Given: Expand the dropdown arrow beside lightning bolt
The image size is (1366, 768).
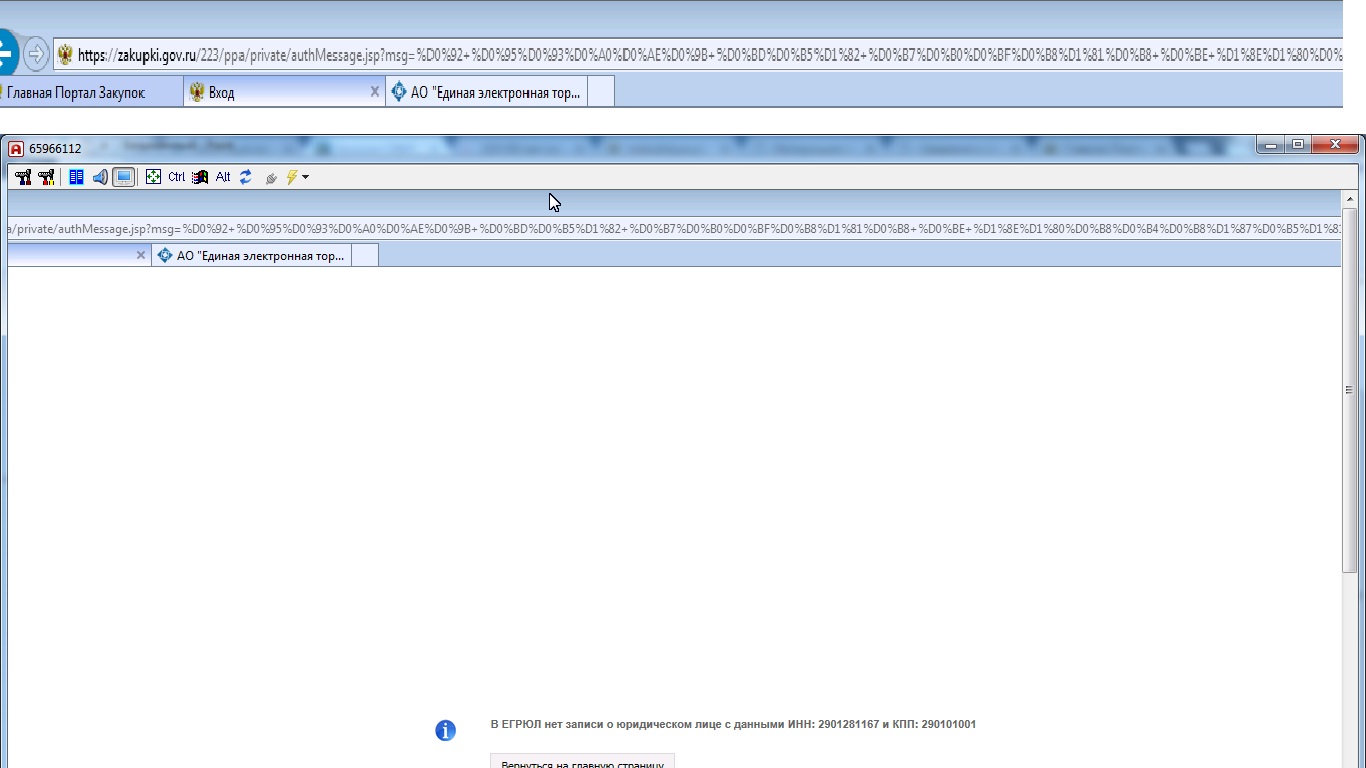Looking at the screenshot, I should coord(306,178).
